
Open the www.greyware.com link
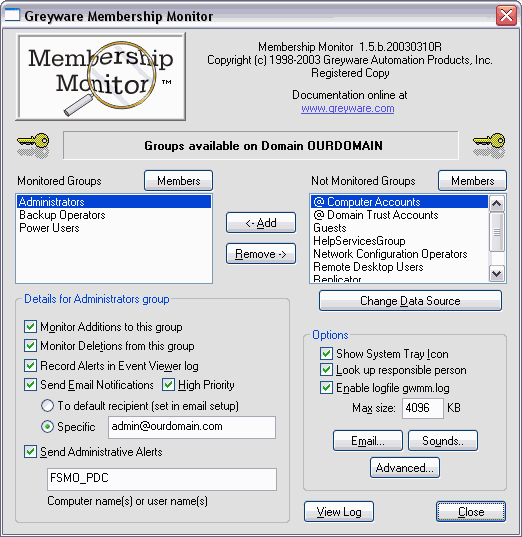pos(348,108)
